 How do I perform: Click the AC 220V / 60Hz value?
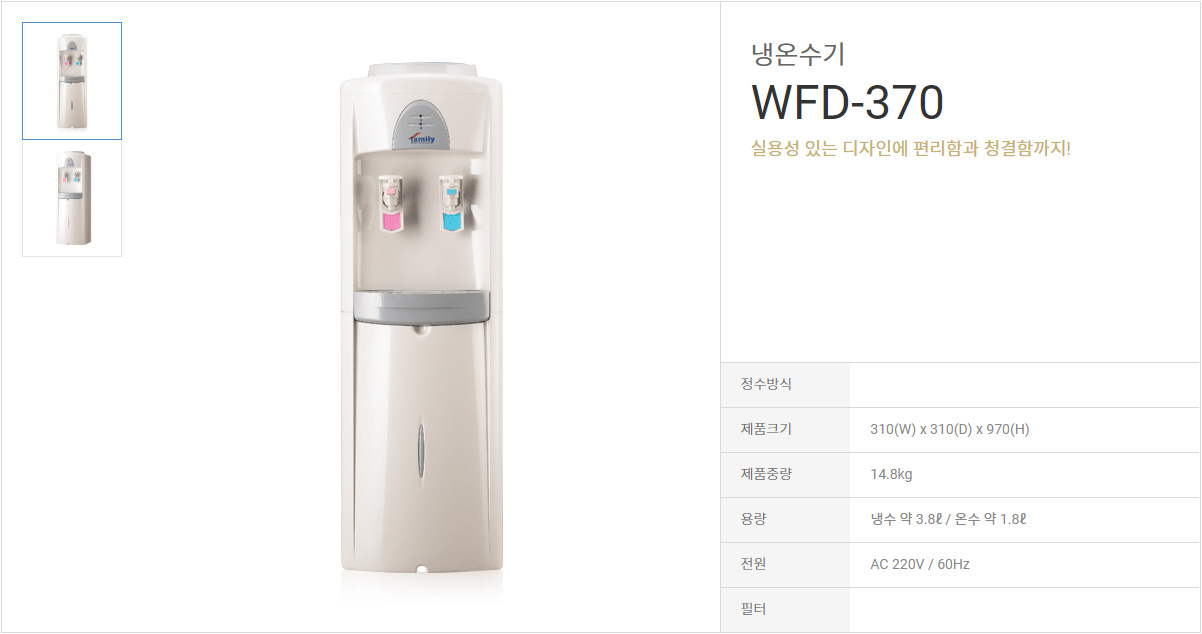point(920,565)
